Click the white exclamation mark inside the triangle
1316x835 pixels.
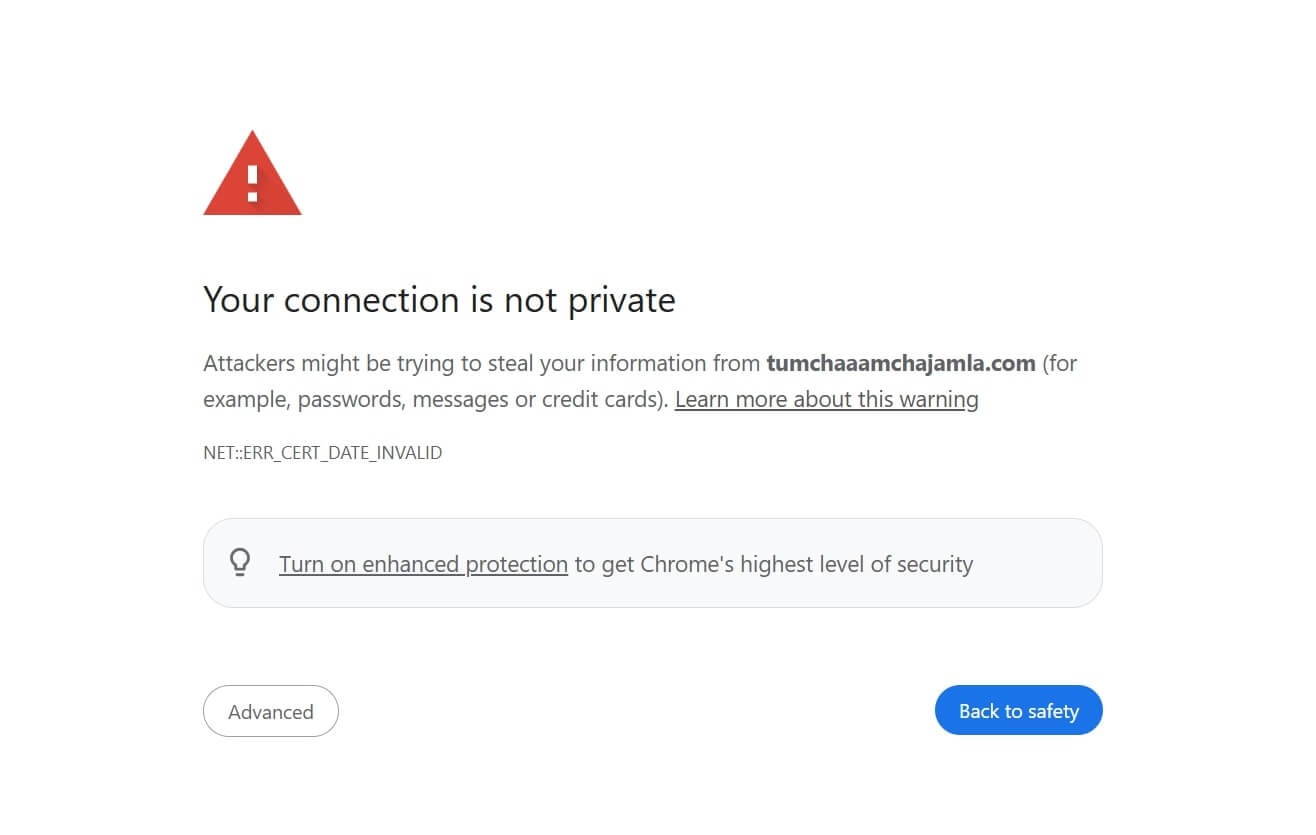252,182
